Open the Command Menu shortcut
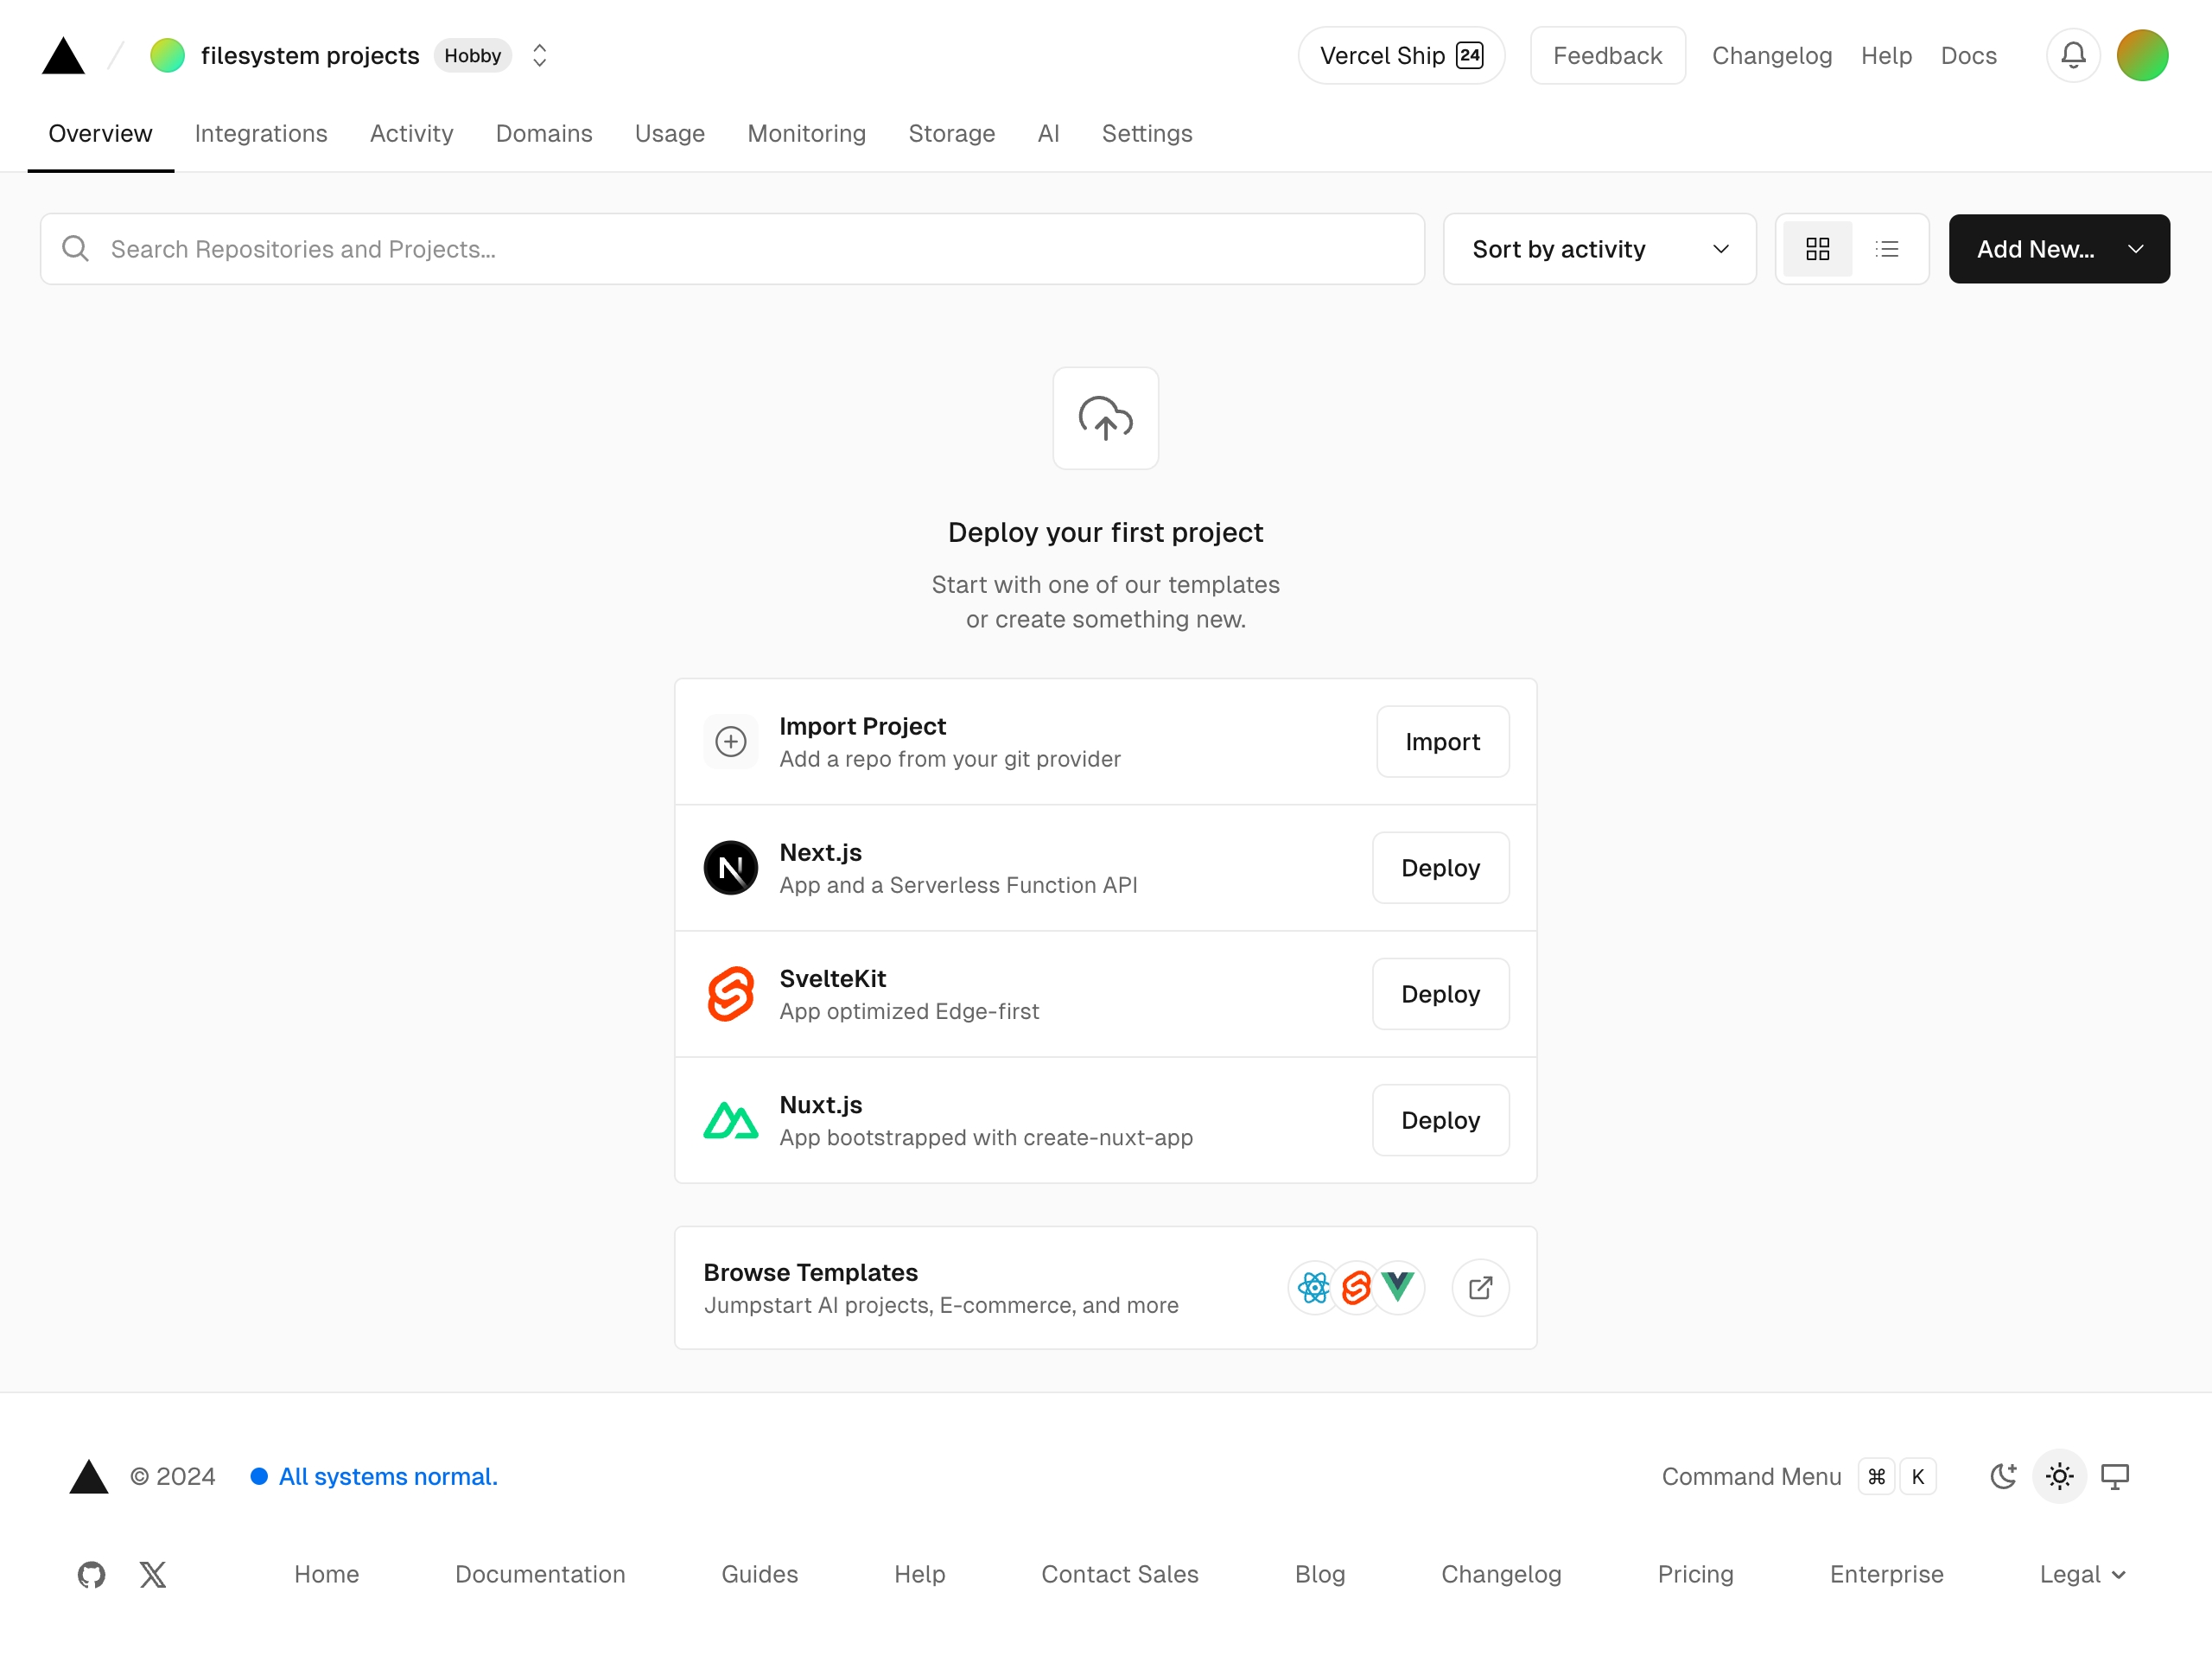Screen dimensions: 2212x1656 click(x=1798, y=1476)
